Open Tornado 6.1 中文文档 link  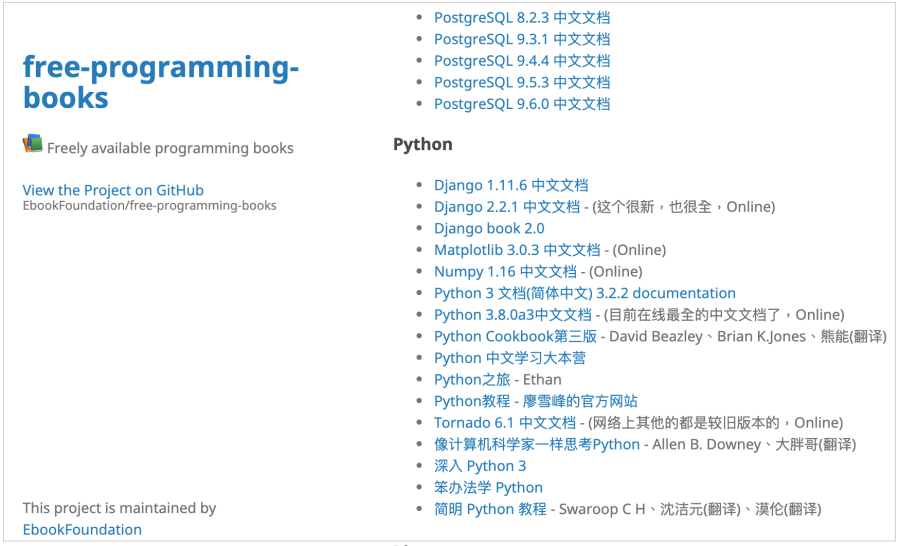click(505, 423)
